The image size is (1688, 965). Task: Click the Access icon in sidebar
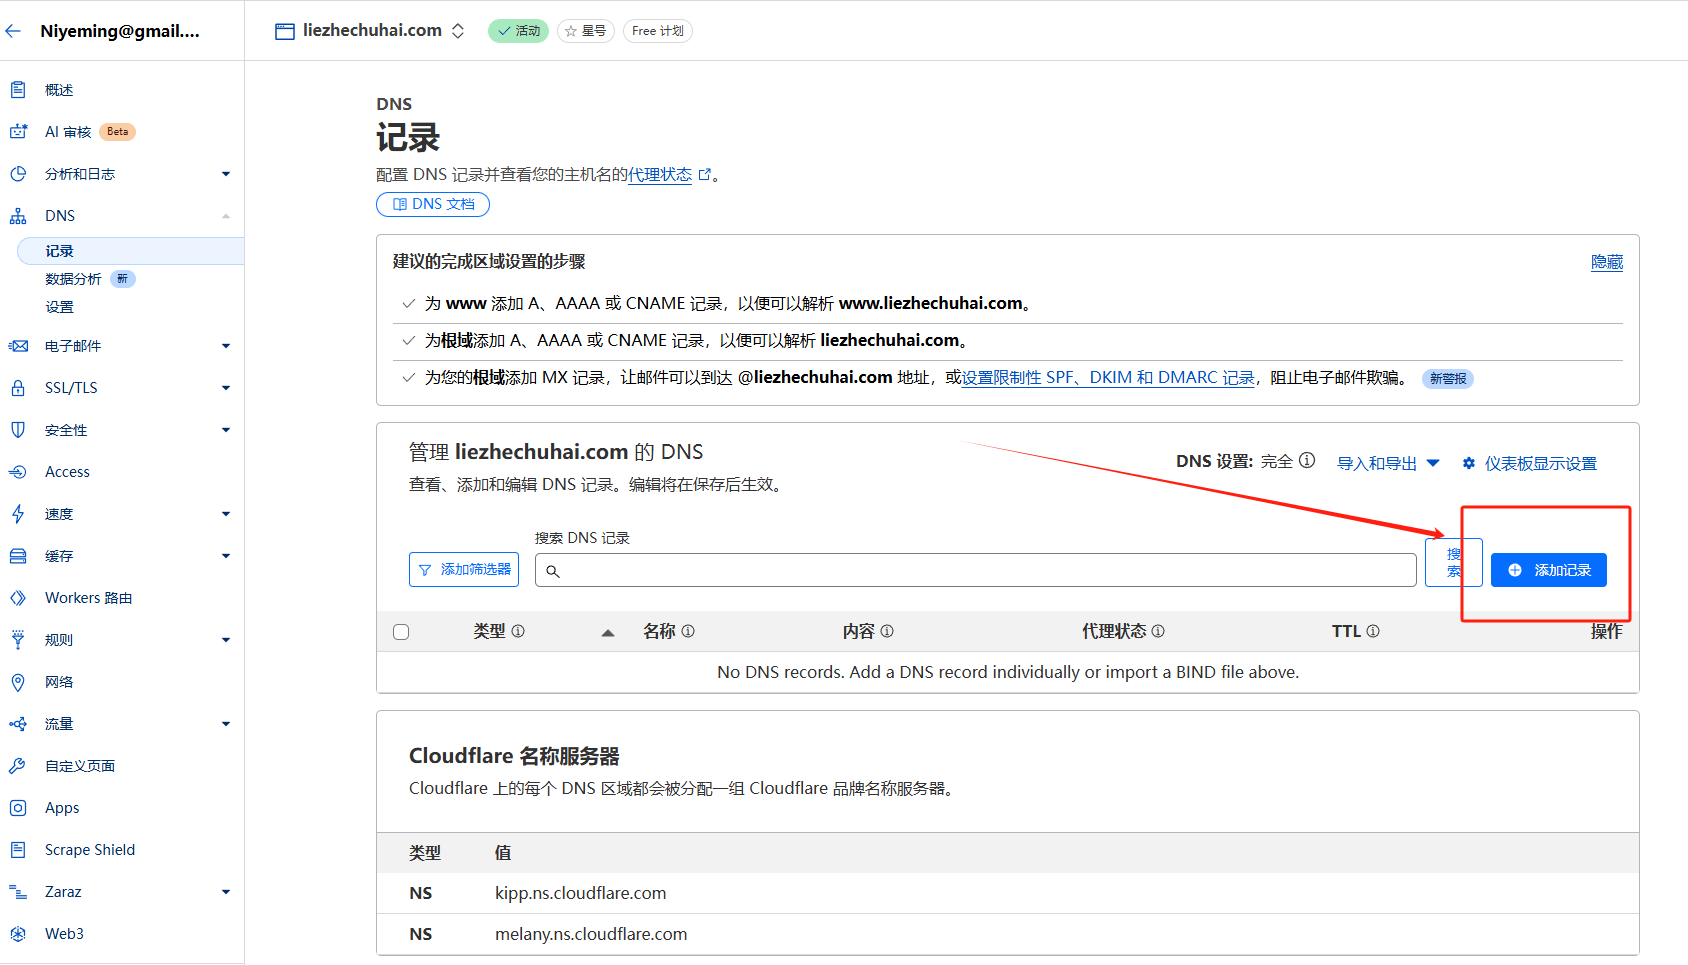(18, 472)
